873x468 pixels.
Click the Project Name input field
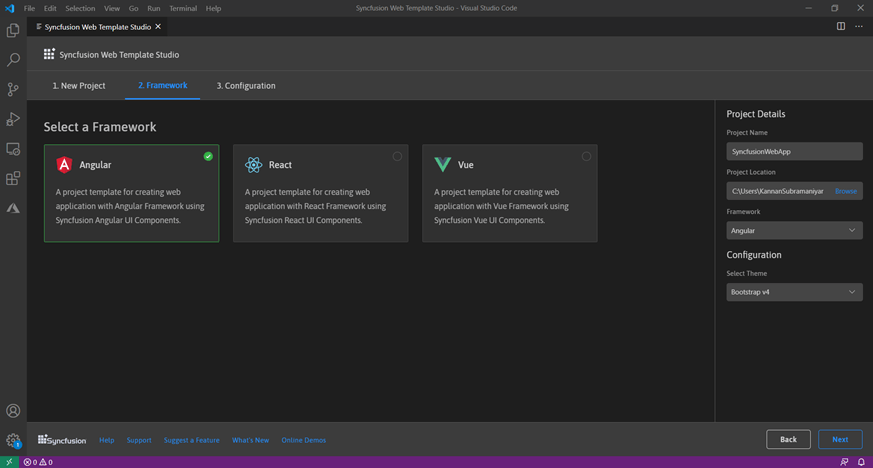click(x=794, y=152)
